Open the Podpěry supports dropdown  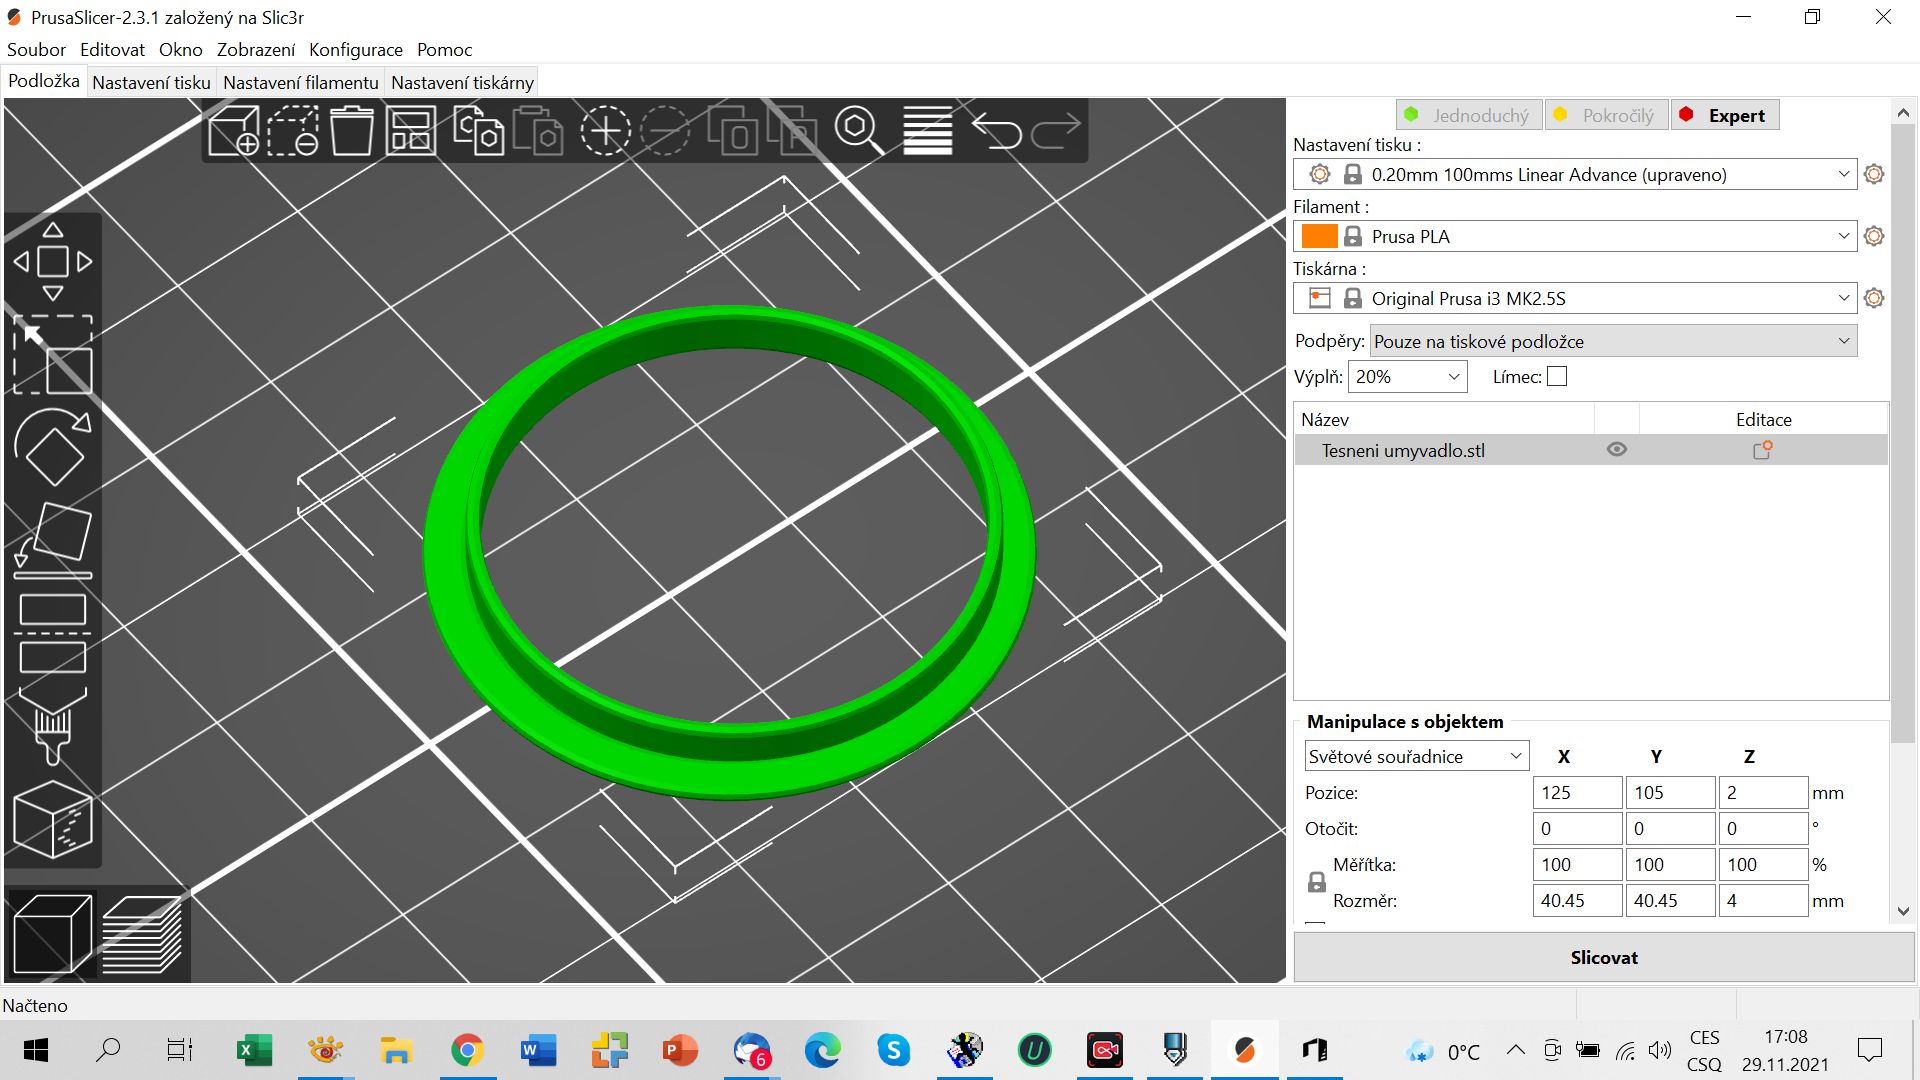1613,341
